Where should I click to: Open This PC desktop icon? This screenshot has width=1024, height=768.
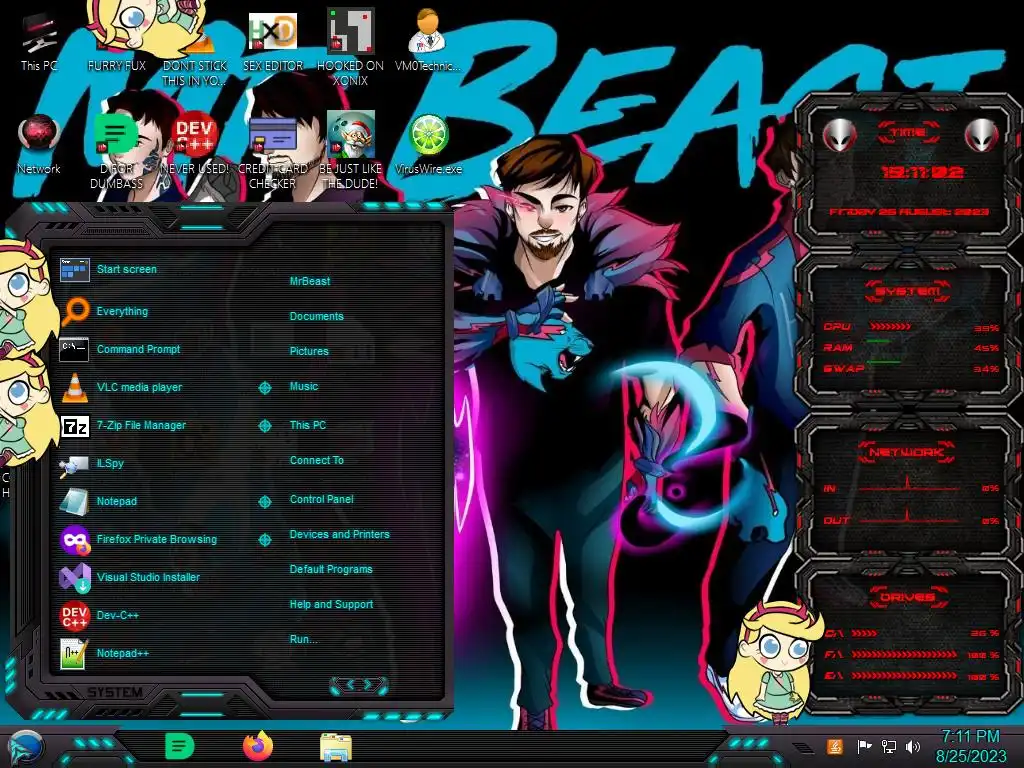39,42
